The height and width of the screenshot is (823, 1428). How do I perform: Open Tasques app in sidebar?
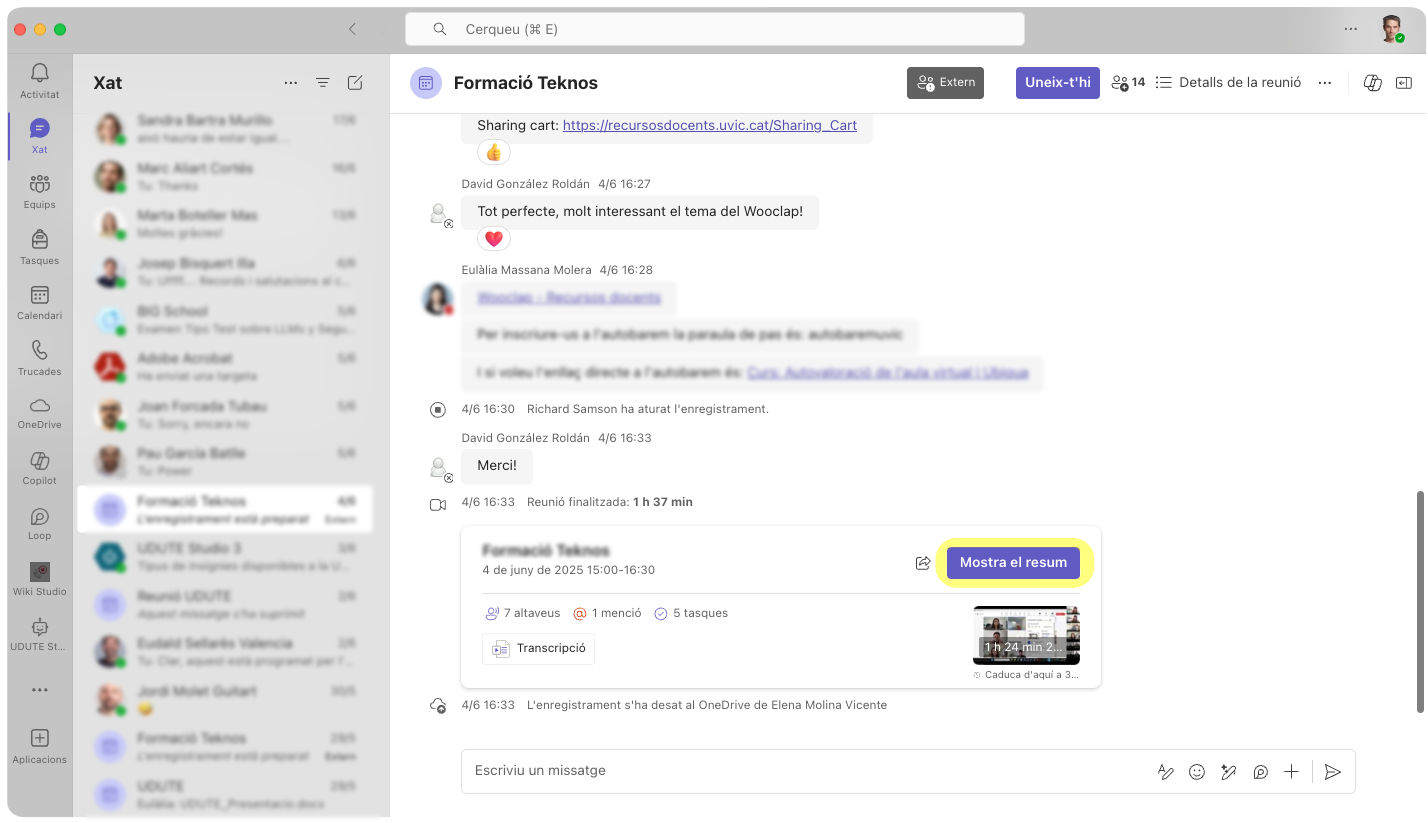coord(39,247)
